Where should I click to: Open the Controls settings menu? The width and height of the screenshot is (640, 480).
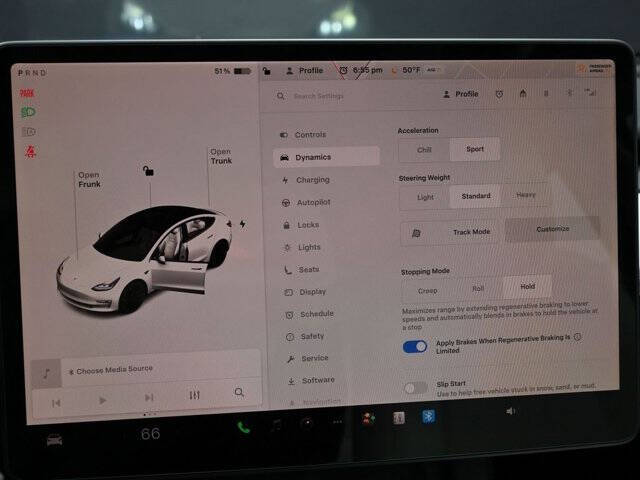[x=303, y=135]
